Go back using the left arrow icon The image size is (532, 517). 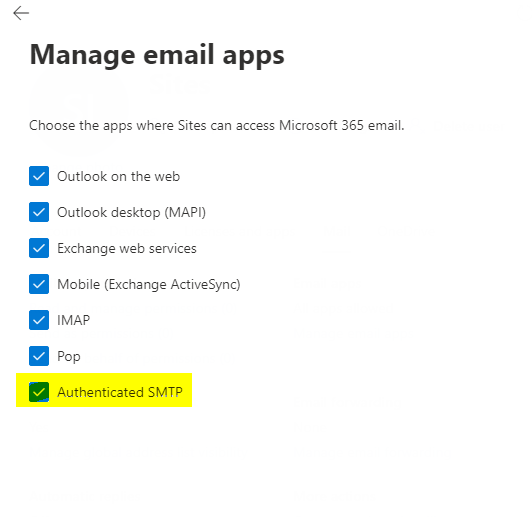(21, 13)
